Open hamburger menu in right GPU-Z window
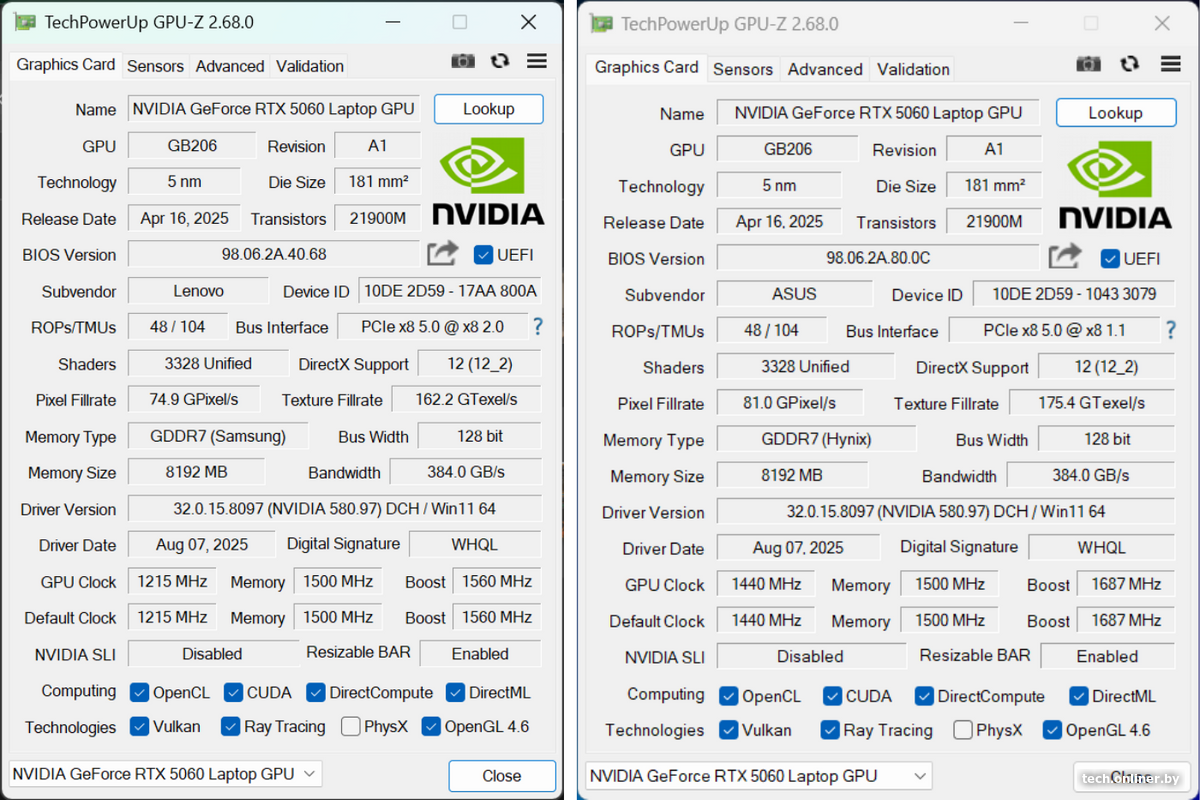The width and height of the screenshot is (1200, 800). point(1171,64)
